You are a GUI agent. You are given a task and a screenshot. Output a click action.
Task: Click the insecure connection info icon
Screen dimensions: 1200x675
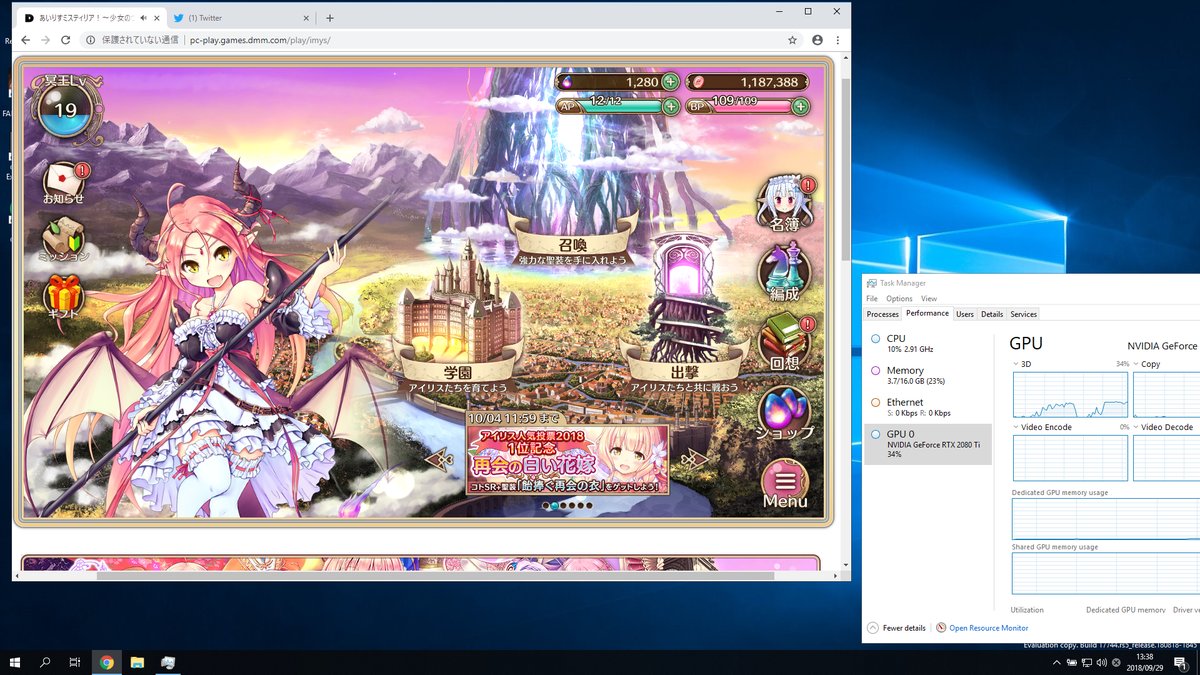point(90,40)
